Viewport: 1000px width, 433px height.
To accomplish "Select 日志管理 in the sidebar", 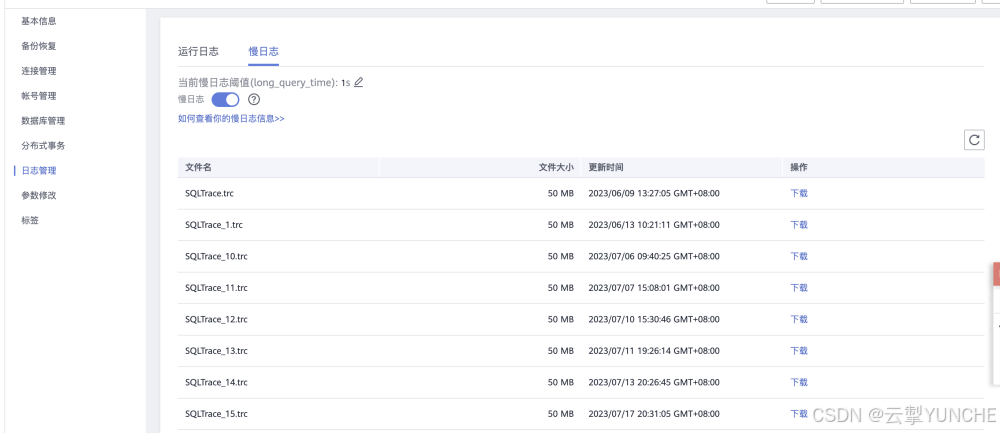I will (x=39, y=170).
